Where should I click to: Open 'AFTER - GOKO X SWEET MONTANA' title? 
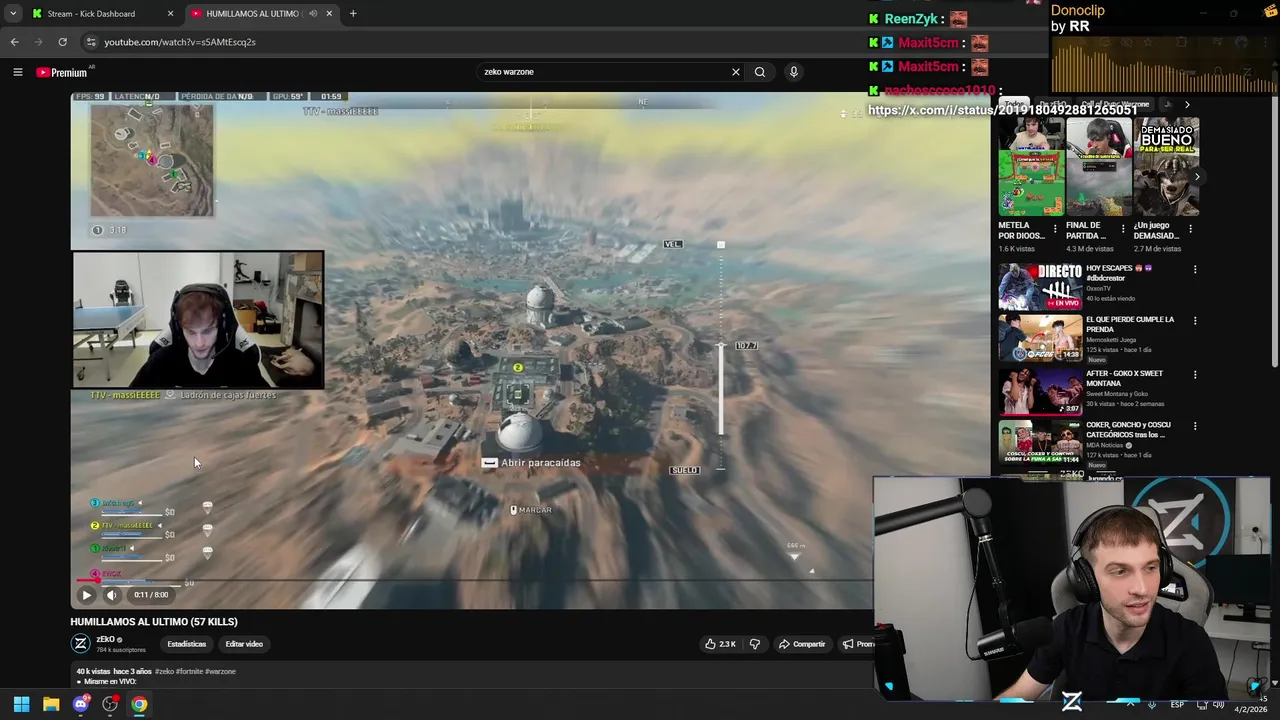[x=1124, y=378]
